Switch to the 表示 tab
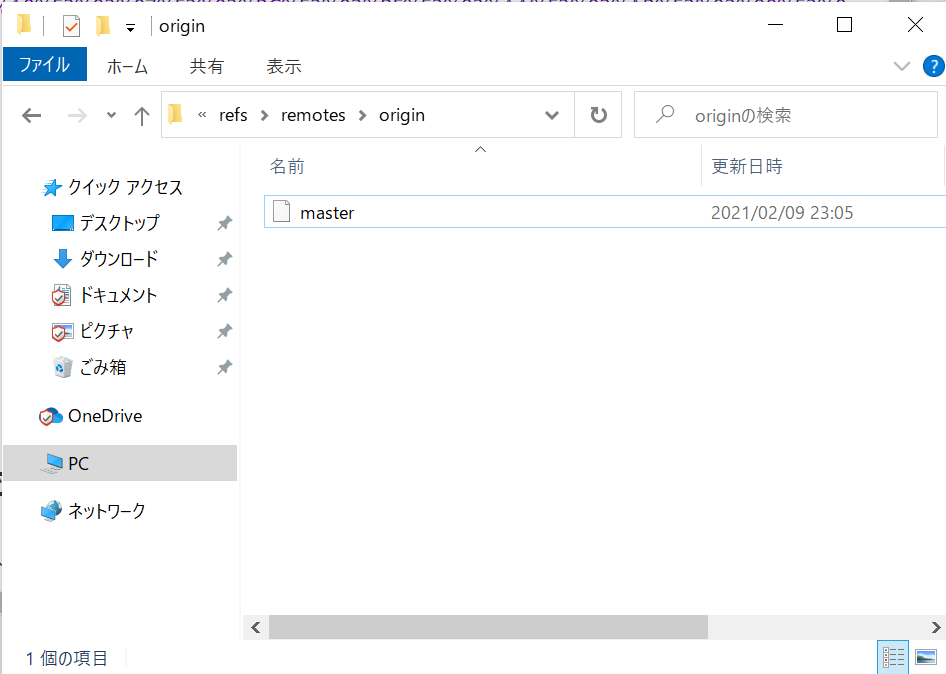Image resolution: width=946 pixels, height=674 pixels. tap(284, 66)
